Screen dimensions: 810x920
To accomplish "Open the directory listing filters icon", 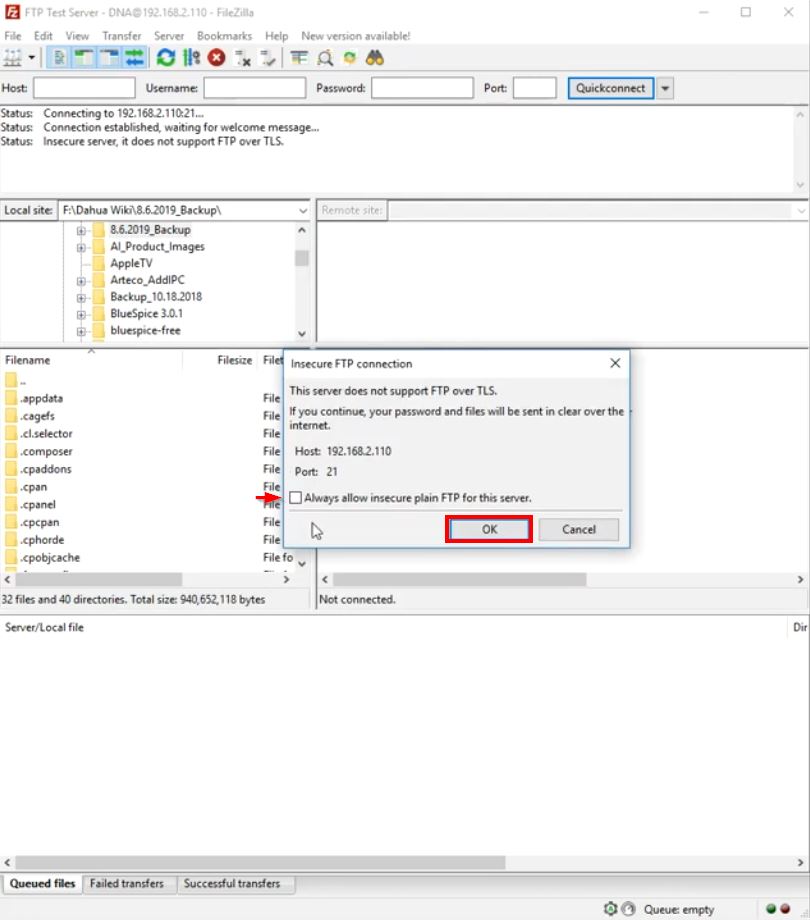I will [x=299, y=58].
